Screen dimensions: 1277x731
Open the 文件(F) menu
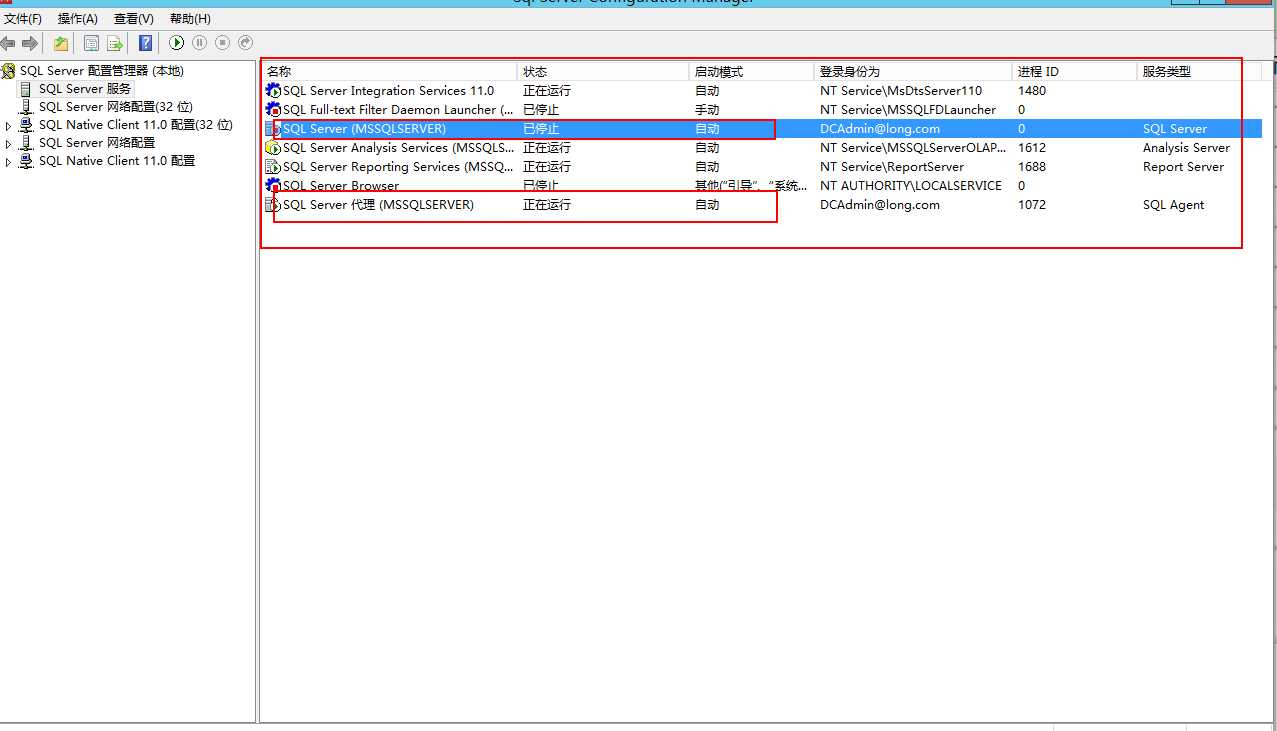click(x=23, y=19)
